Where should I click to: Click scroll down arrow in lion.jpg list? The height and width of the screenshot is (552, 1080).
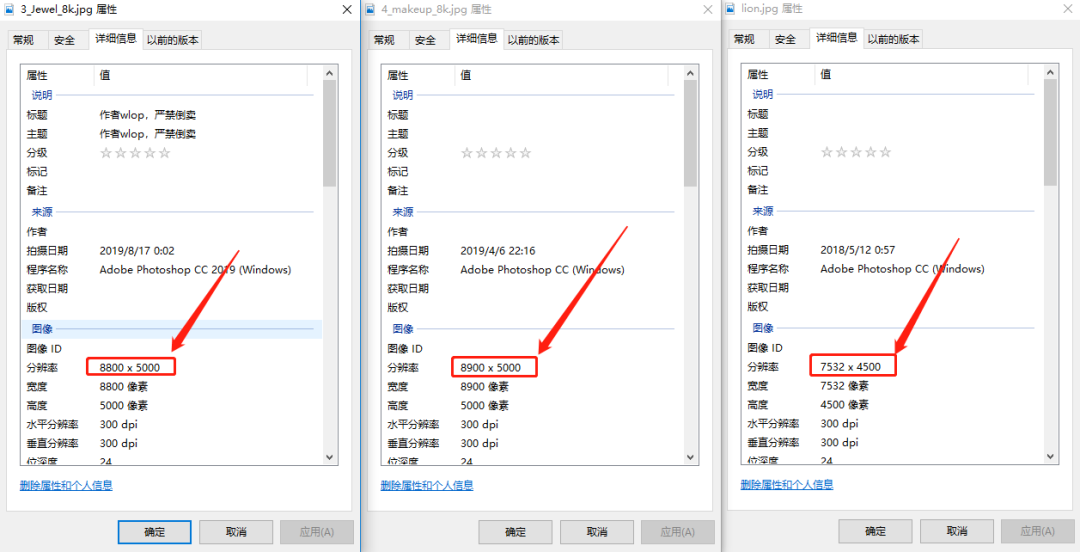click(x=1050, y=456)
